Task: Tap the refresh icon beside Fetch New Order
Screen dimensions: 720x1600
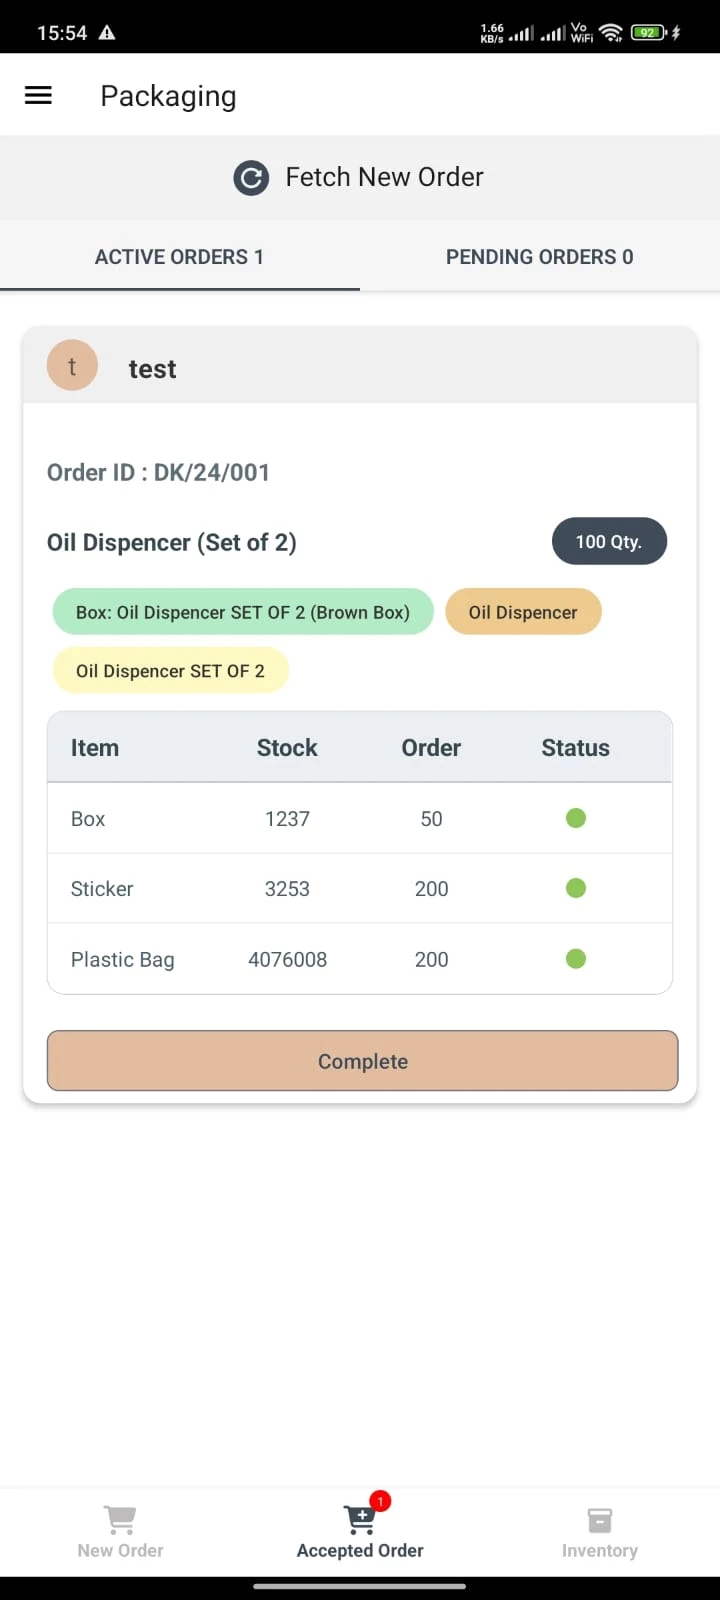Action: [x=251, y=178]
